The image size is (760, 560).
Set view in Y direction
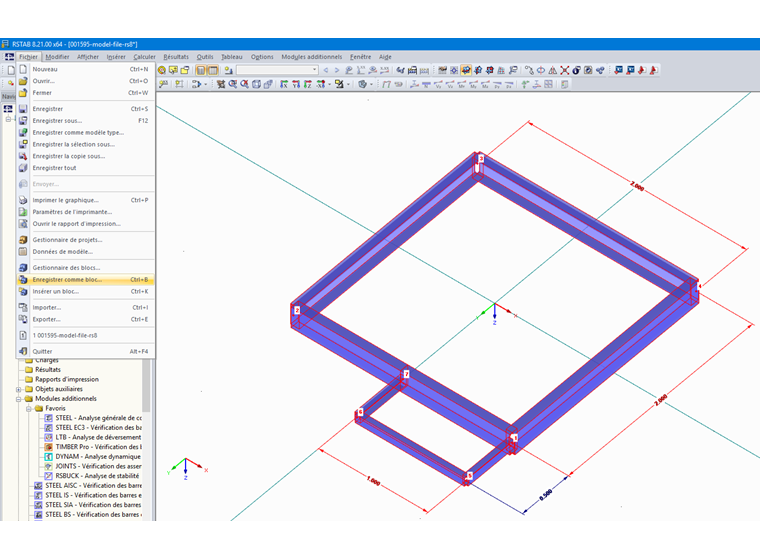tap(296, 84)
